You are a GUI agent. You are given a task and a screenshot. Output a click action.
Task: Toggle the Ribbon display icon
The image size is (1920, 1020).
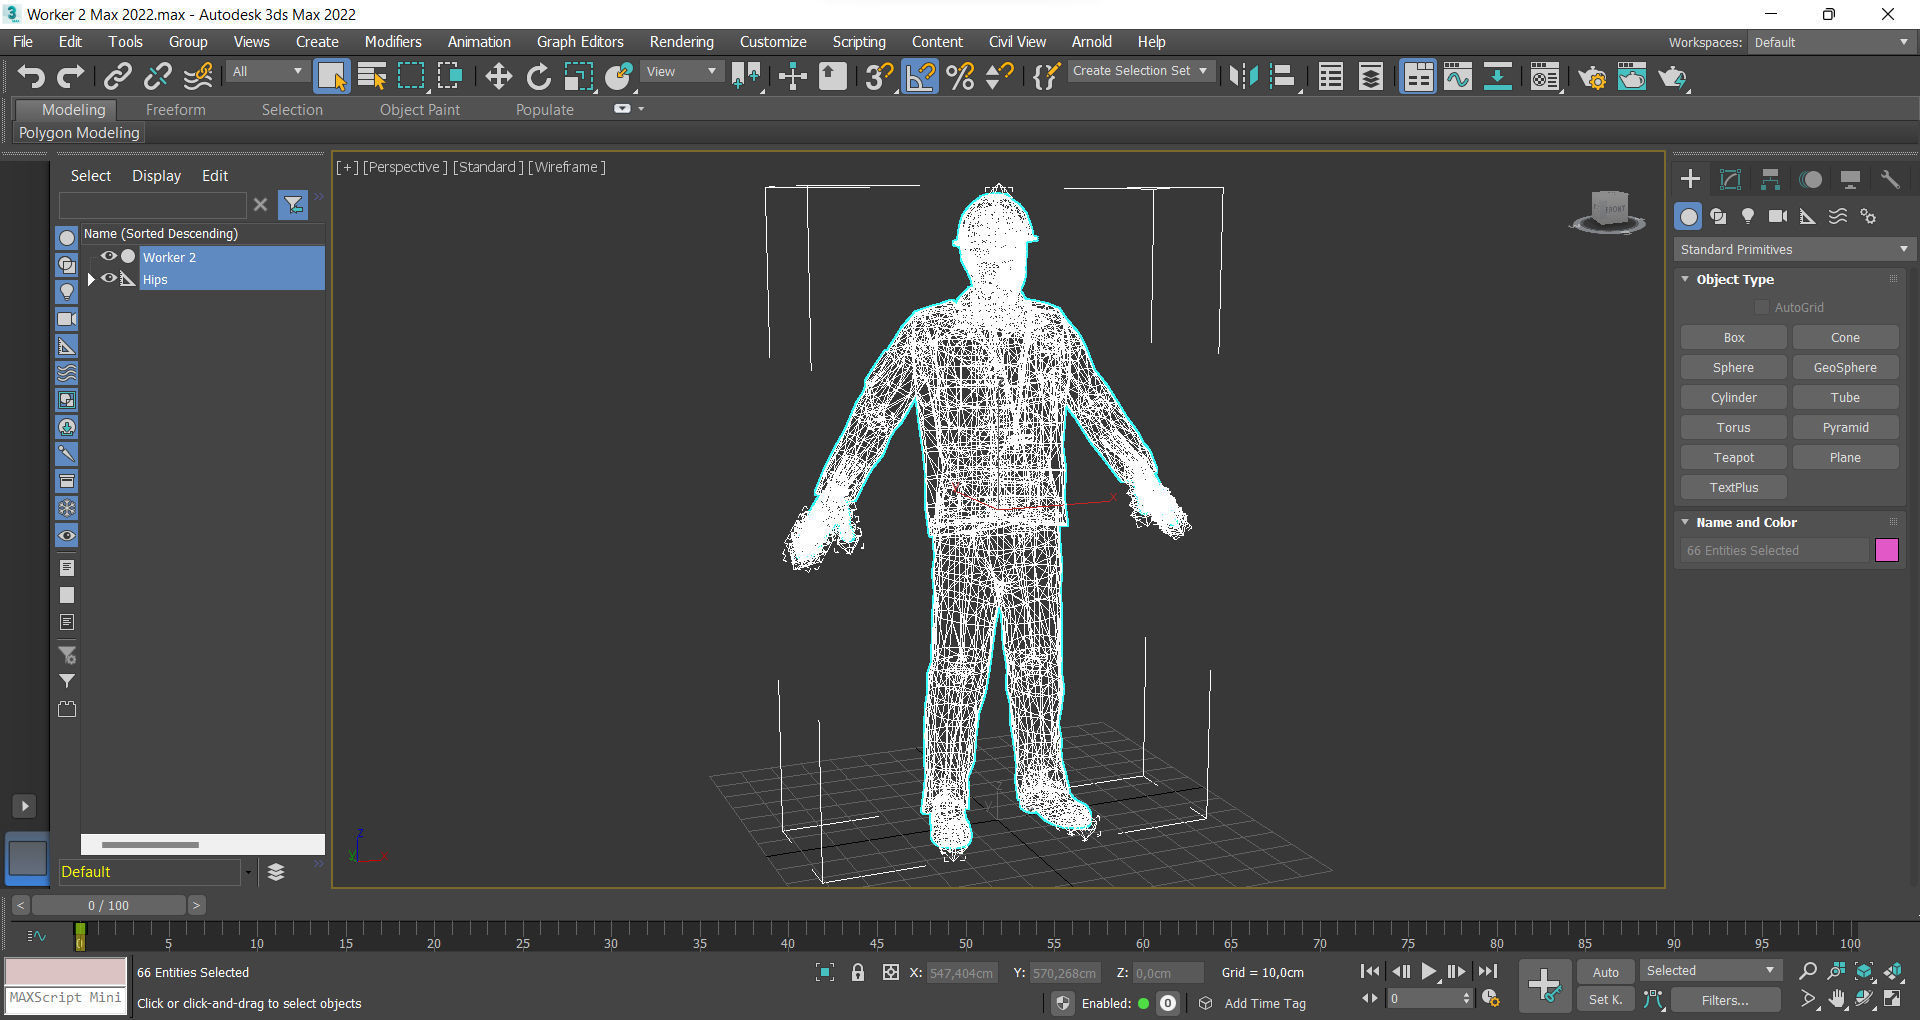[1418, 76]
